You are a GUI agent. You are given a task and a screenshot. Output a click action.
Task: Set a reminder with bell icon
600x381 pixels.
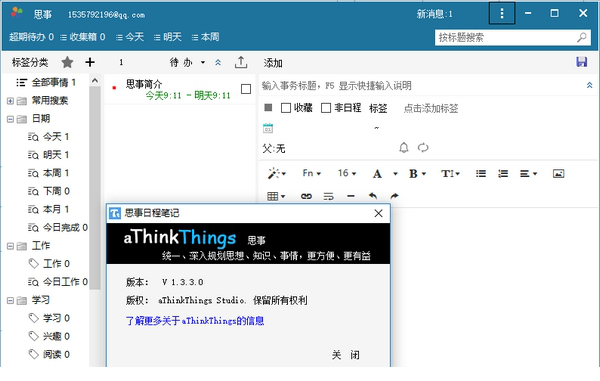tap(404, 147)
